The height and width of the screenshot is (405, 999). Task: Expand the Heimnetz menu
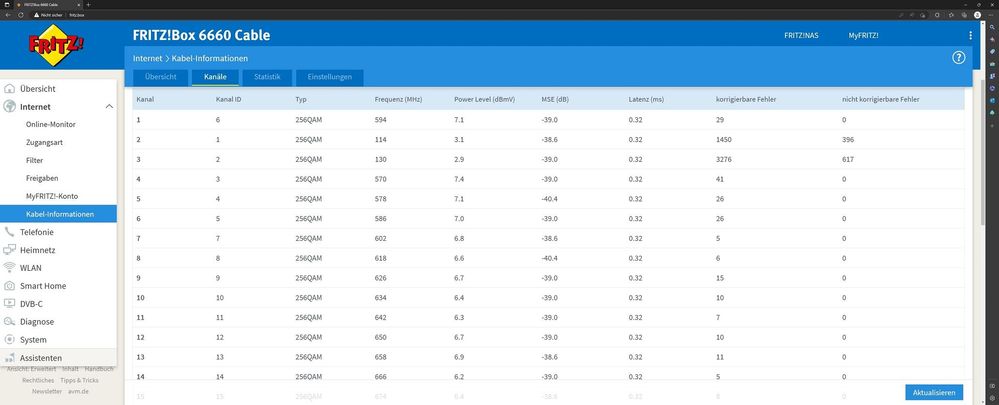59,250
